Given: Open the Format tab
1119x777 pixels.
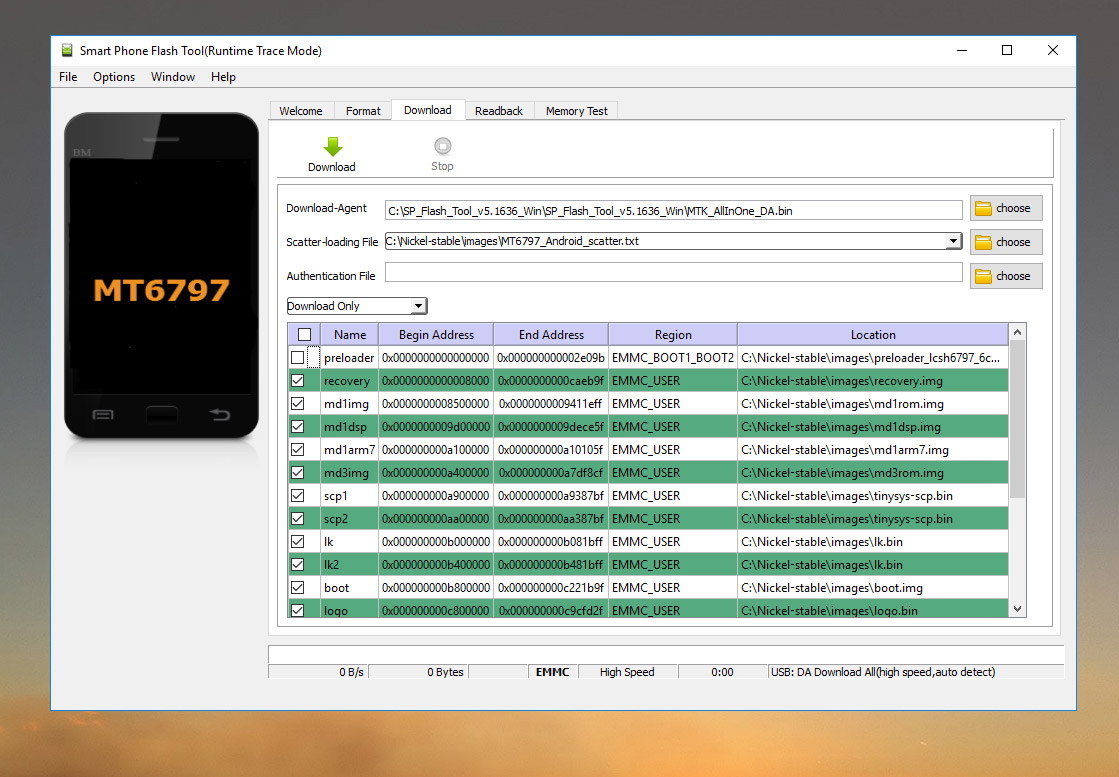Looking at the screenshot, I should tap(363, 111).
